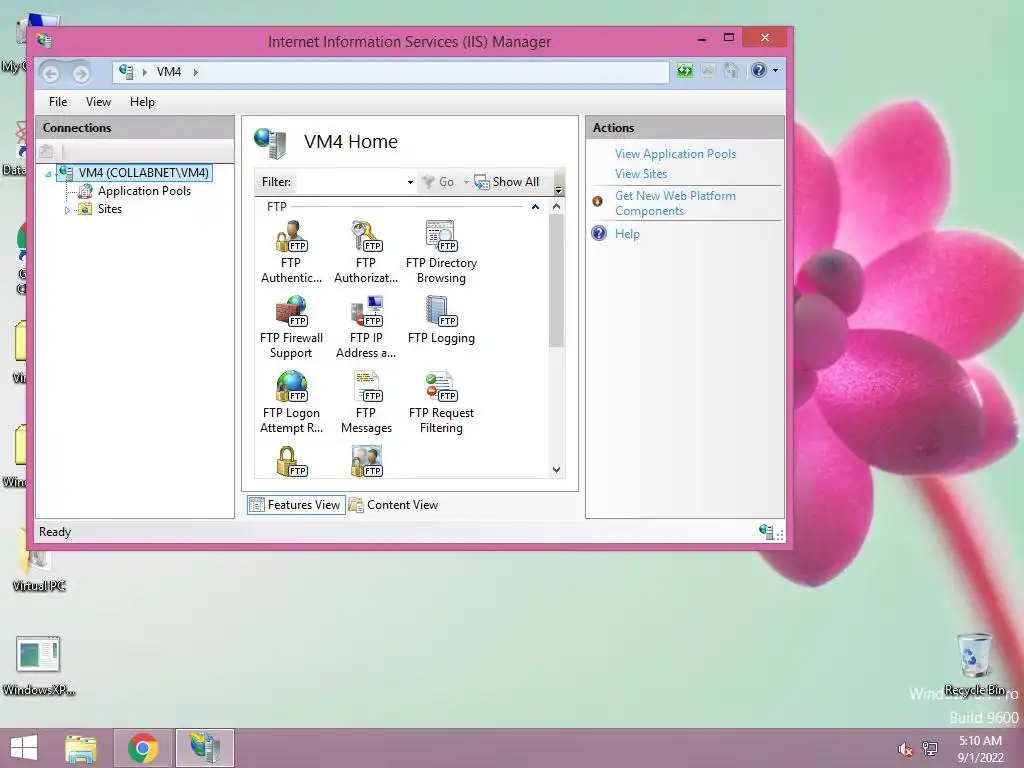Click the muted volume tray icon
Image resolution: width=1024 pixels, height=768 pixels.
coord(905,749)
